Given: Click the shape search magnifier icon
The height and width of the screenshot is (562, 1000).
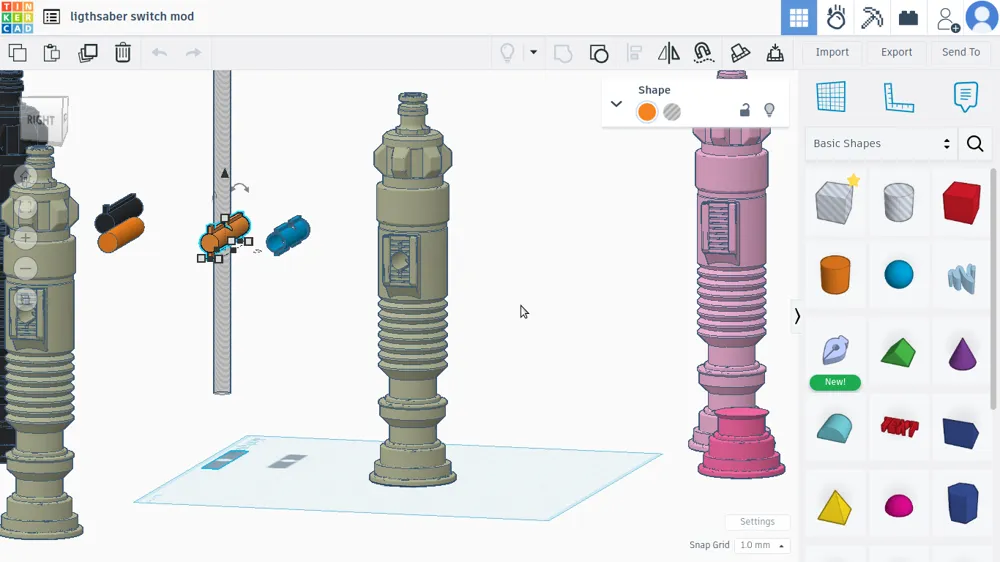Looking at the screenshot, I should tap(975, 144).
